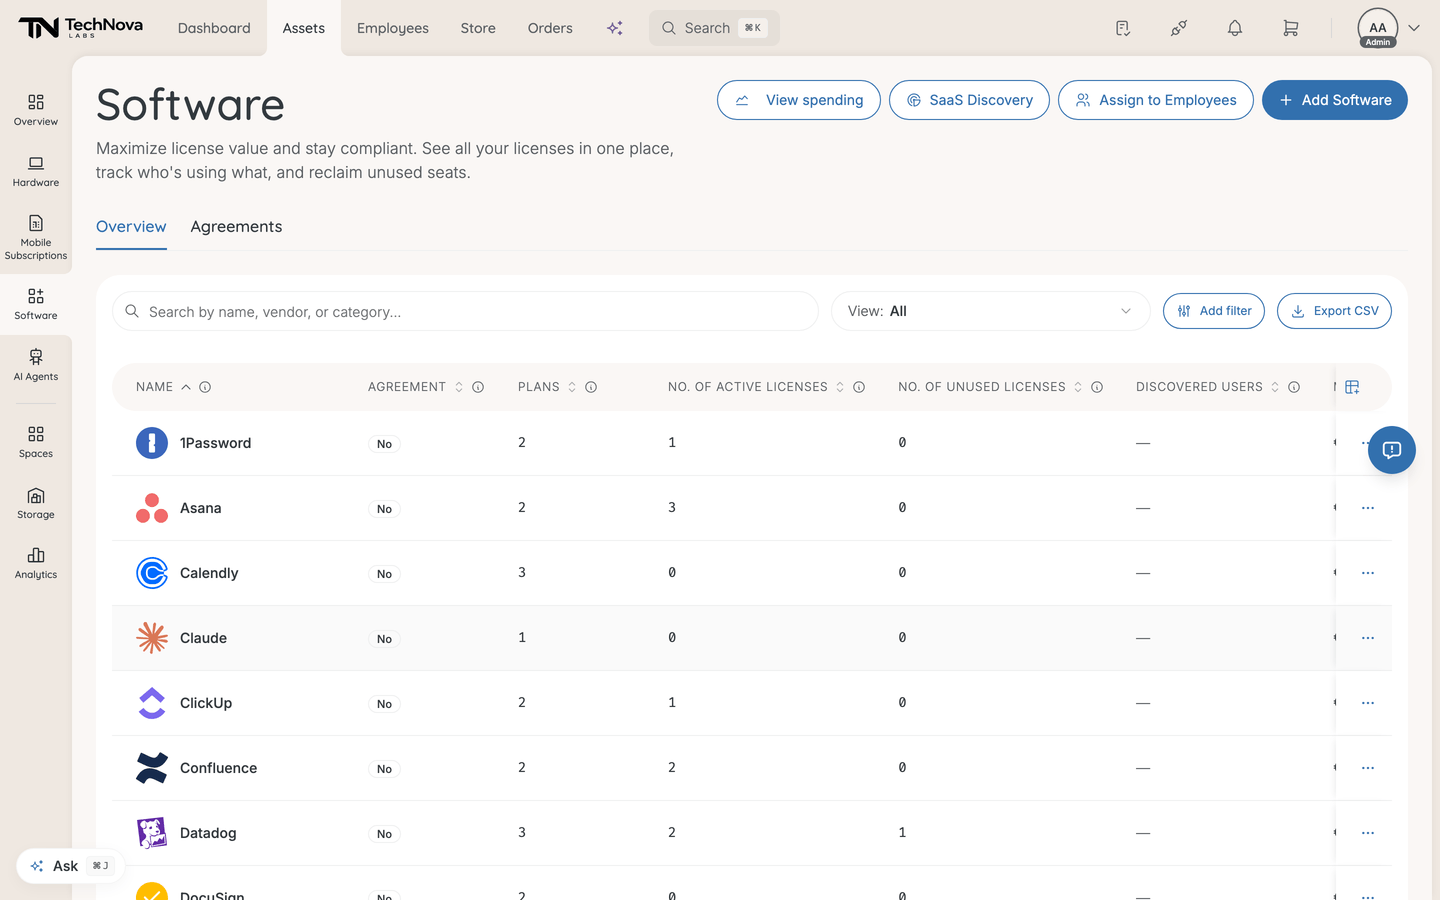Go to Employees in top navigation

coord(393,28)
